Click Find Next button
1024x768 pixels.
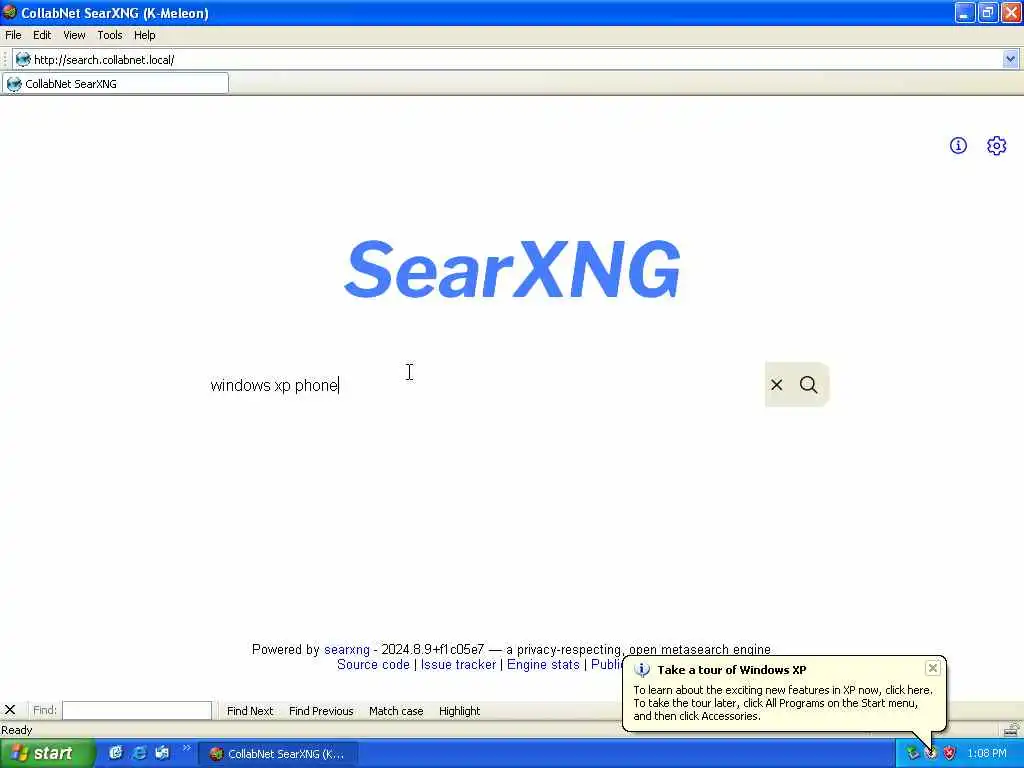click(x=249, y=711)
